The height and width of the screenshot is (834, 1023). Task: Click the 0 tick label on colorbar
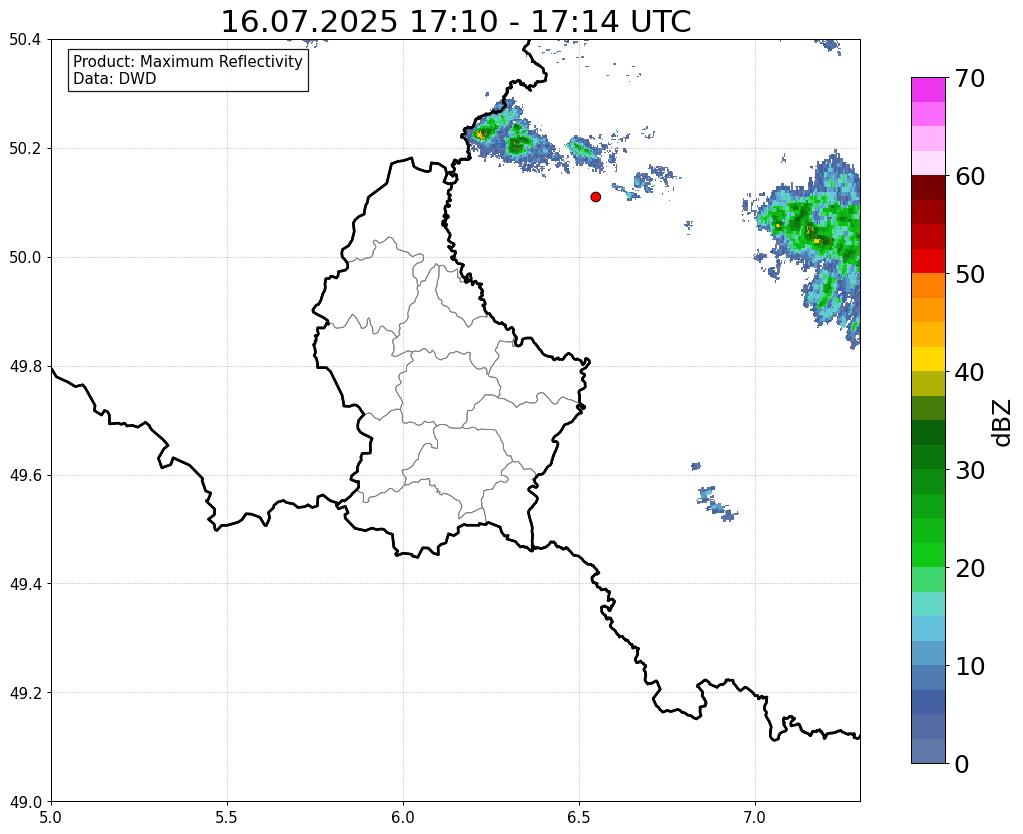[x=962, y=764]
